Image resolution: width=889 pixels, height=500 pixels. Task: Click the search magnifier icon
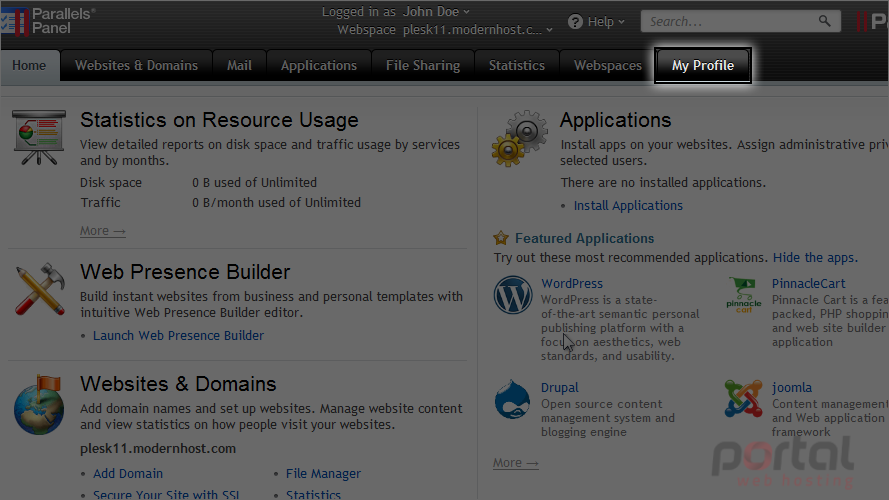(824, 21)
